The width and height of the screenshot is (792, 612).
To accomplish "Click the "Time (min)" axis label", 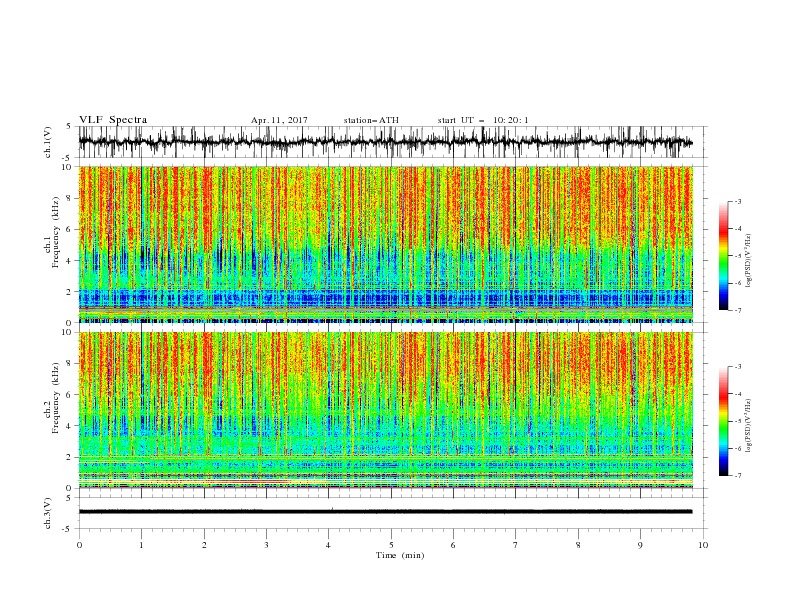I will (x=400, y=555).
